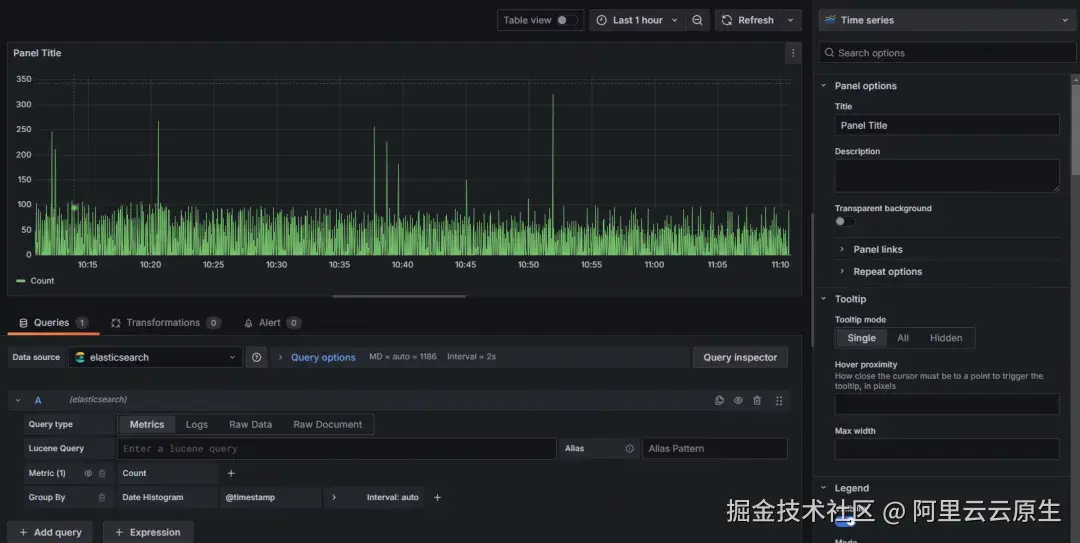Click the Search options field
This screenshot has height=543, width=1080.
coord(946,53)
